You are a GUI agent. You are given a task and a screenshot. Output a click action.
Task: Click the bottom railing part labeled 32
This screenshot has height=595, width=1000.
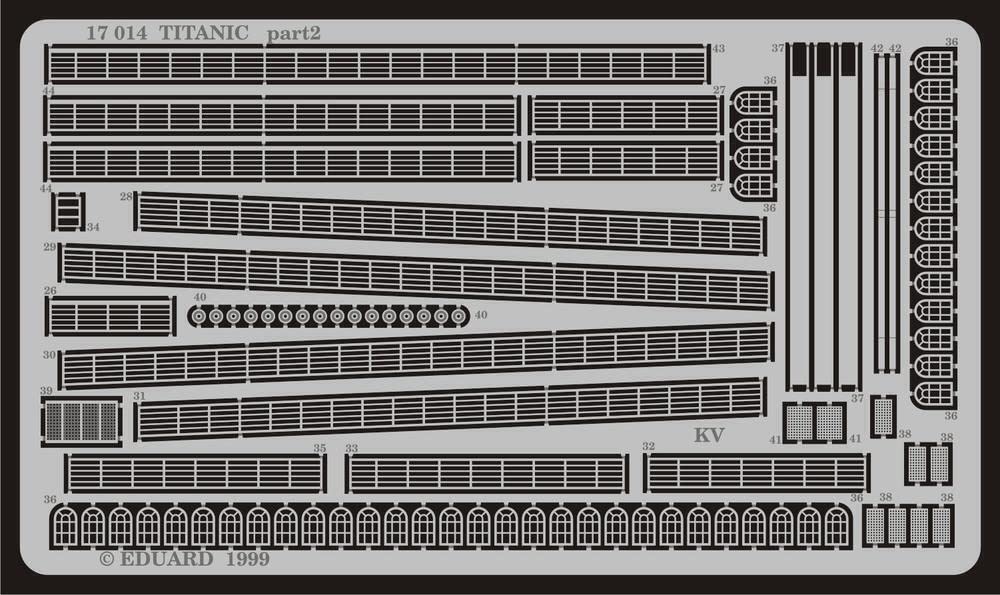pos(756,473)
